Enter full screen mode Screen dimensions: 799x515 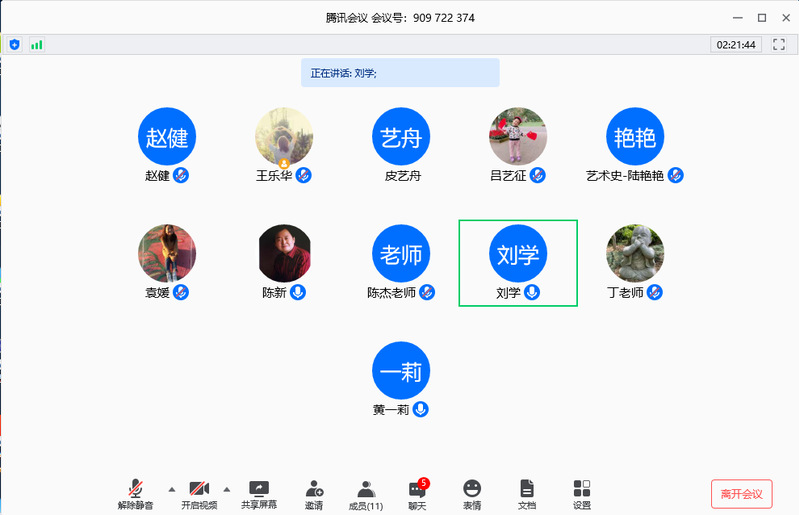point(779,45)
